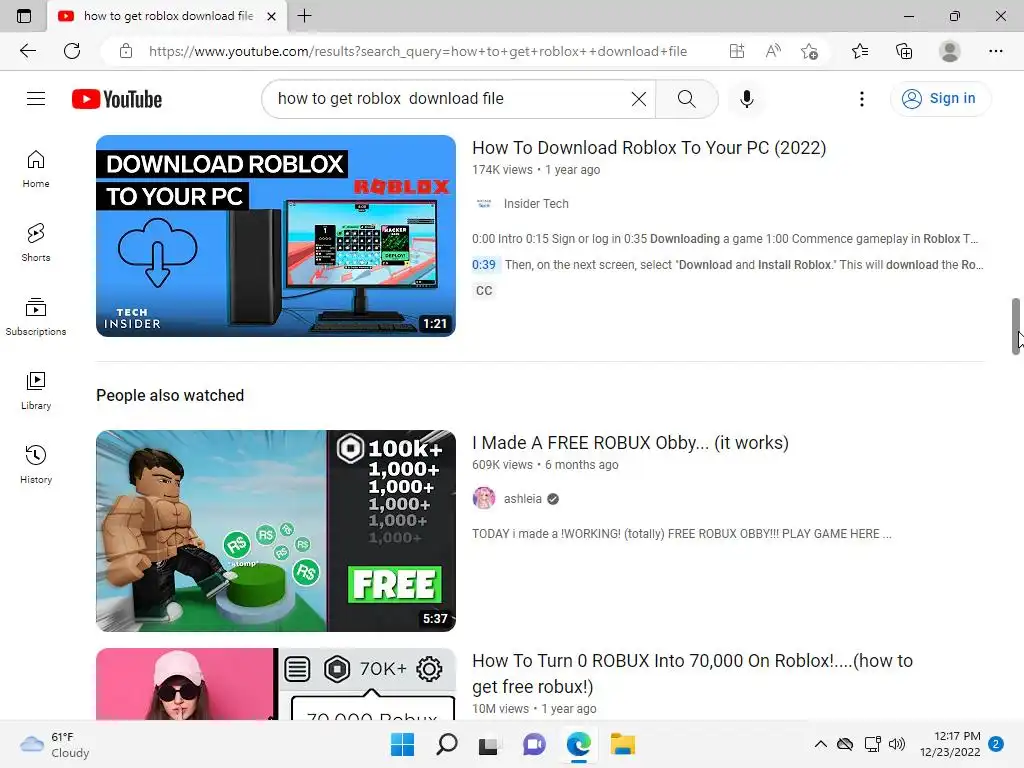Click the magnifier search button
This screenshot has width=1024, height=768.
pos(686,99)
